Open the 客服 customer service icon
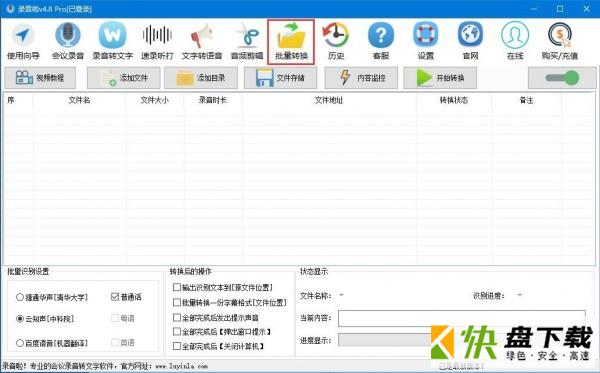Image resolution: width=600 pixels, height=373 pixels. pos(381,41)
